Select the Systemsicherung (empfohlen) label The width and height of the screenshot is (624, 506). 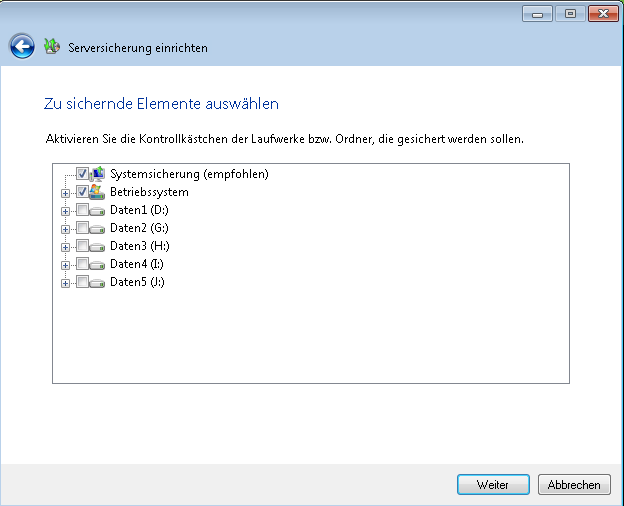(189, 174)
